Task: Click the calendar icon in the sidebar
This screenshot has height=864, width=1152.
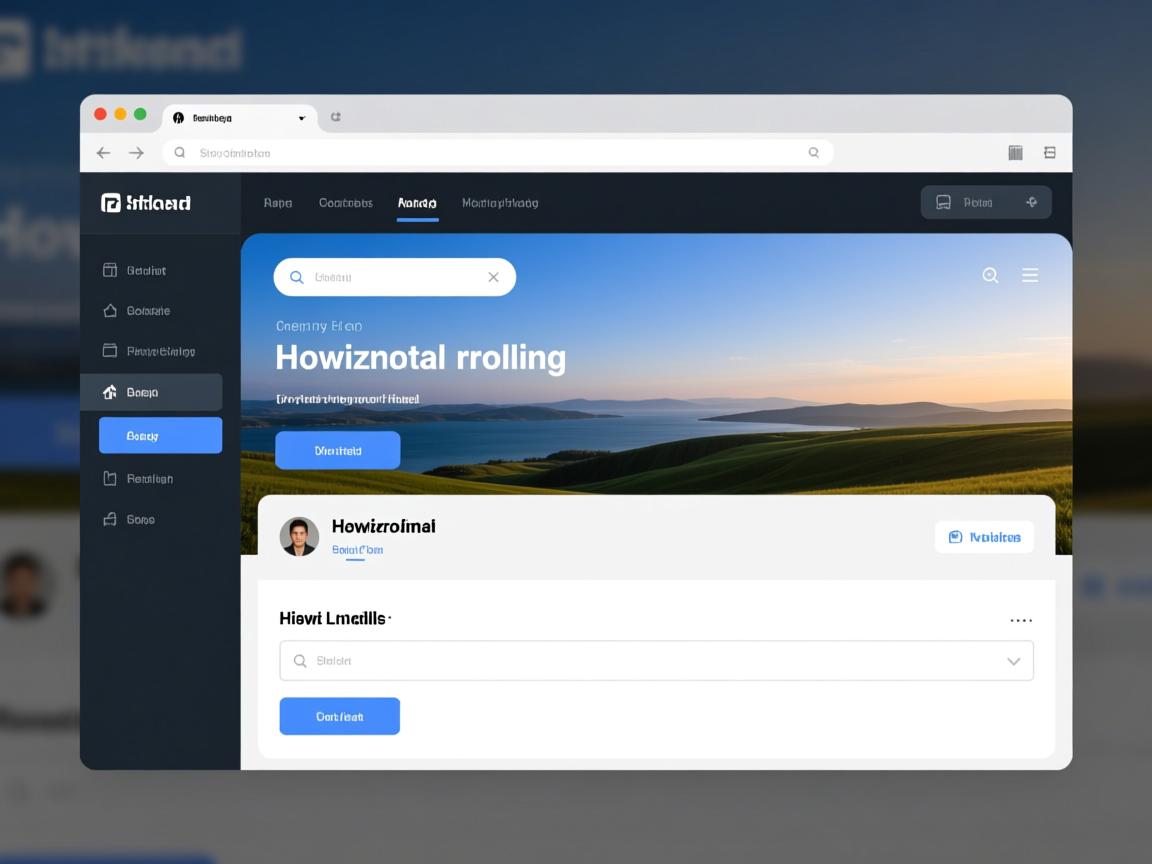Action: [x=110, y=270]
